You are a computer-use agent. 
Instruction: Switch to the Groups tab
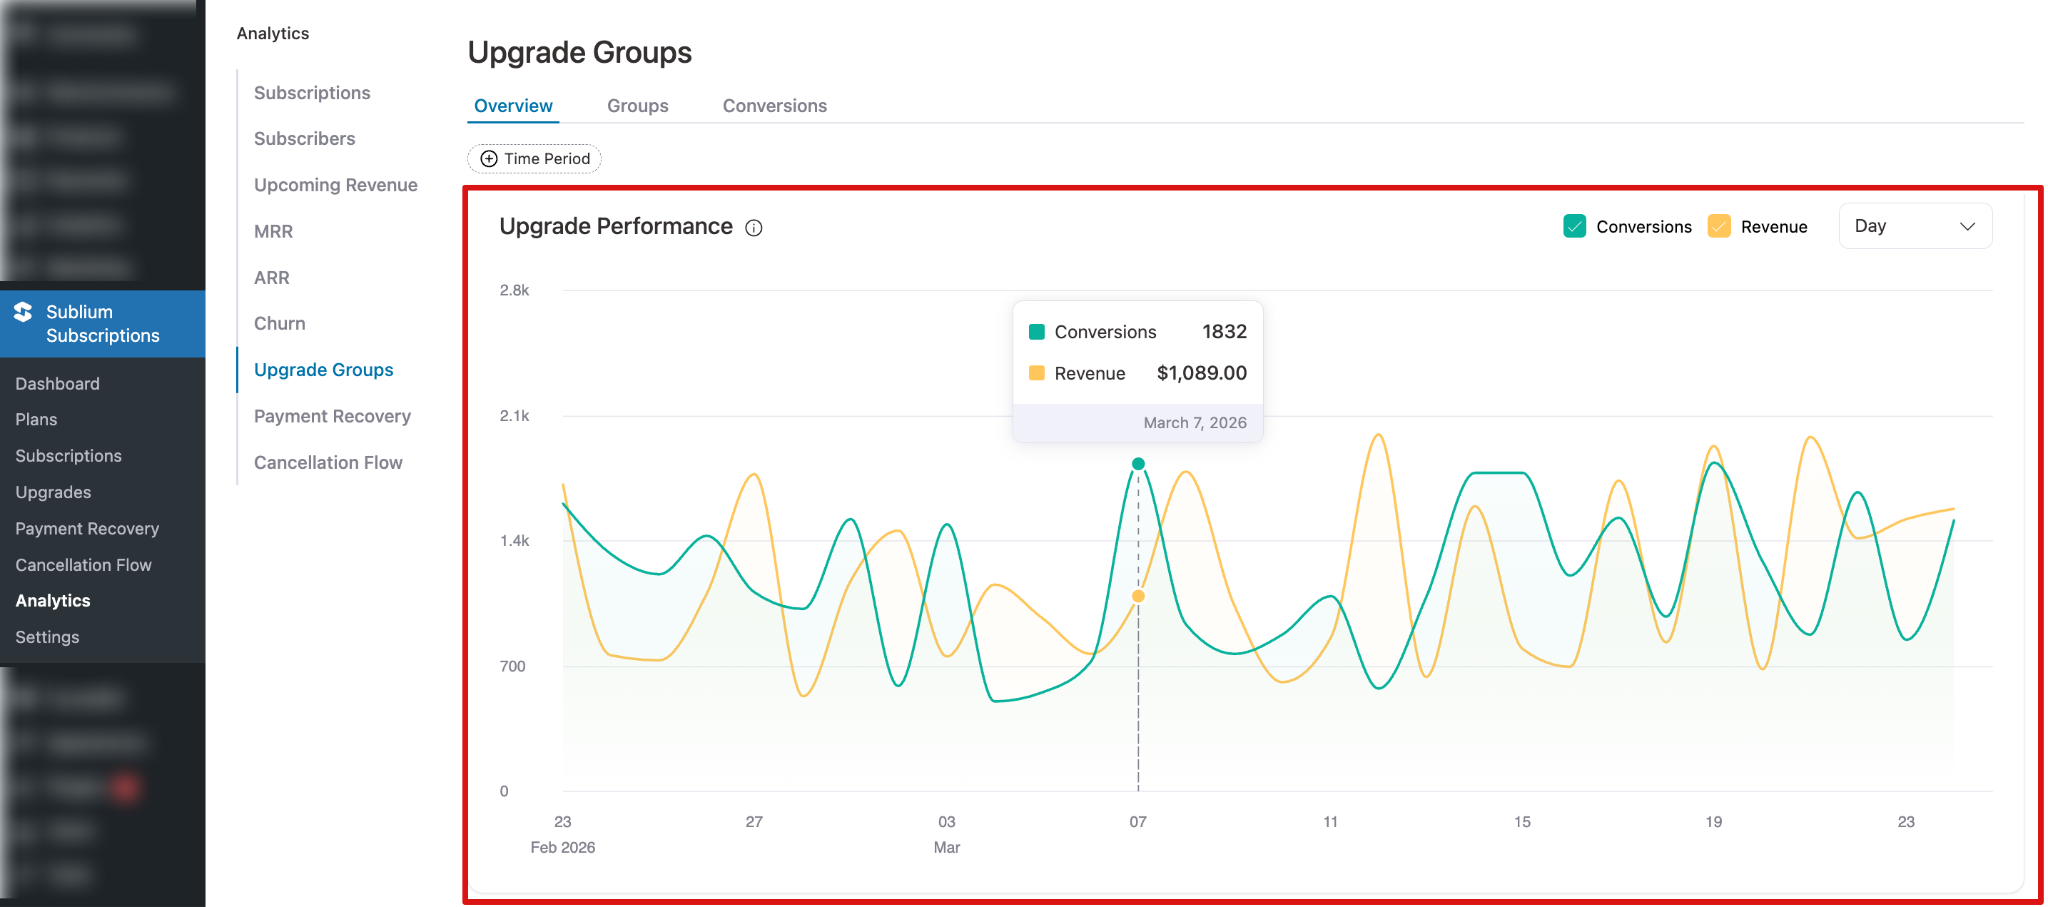[637, 105]
